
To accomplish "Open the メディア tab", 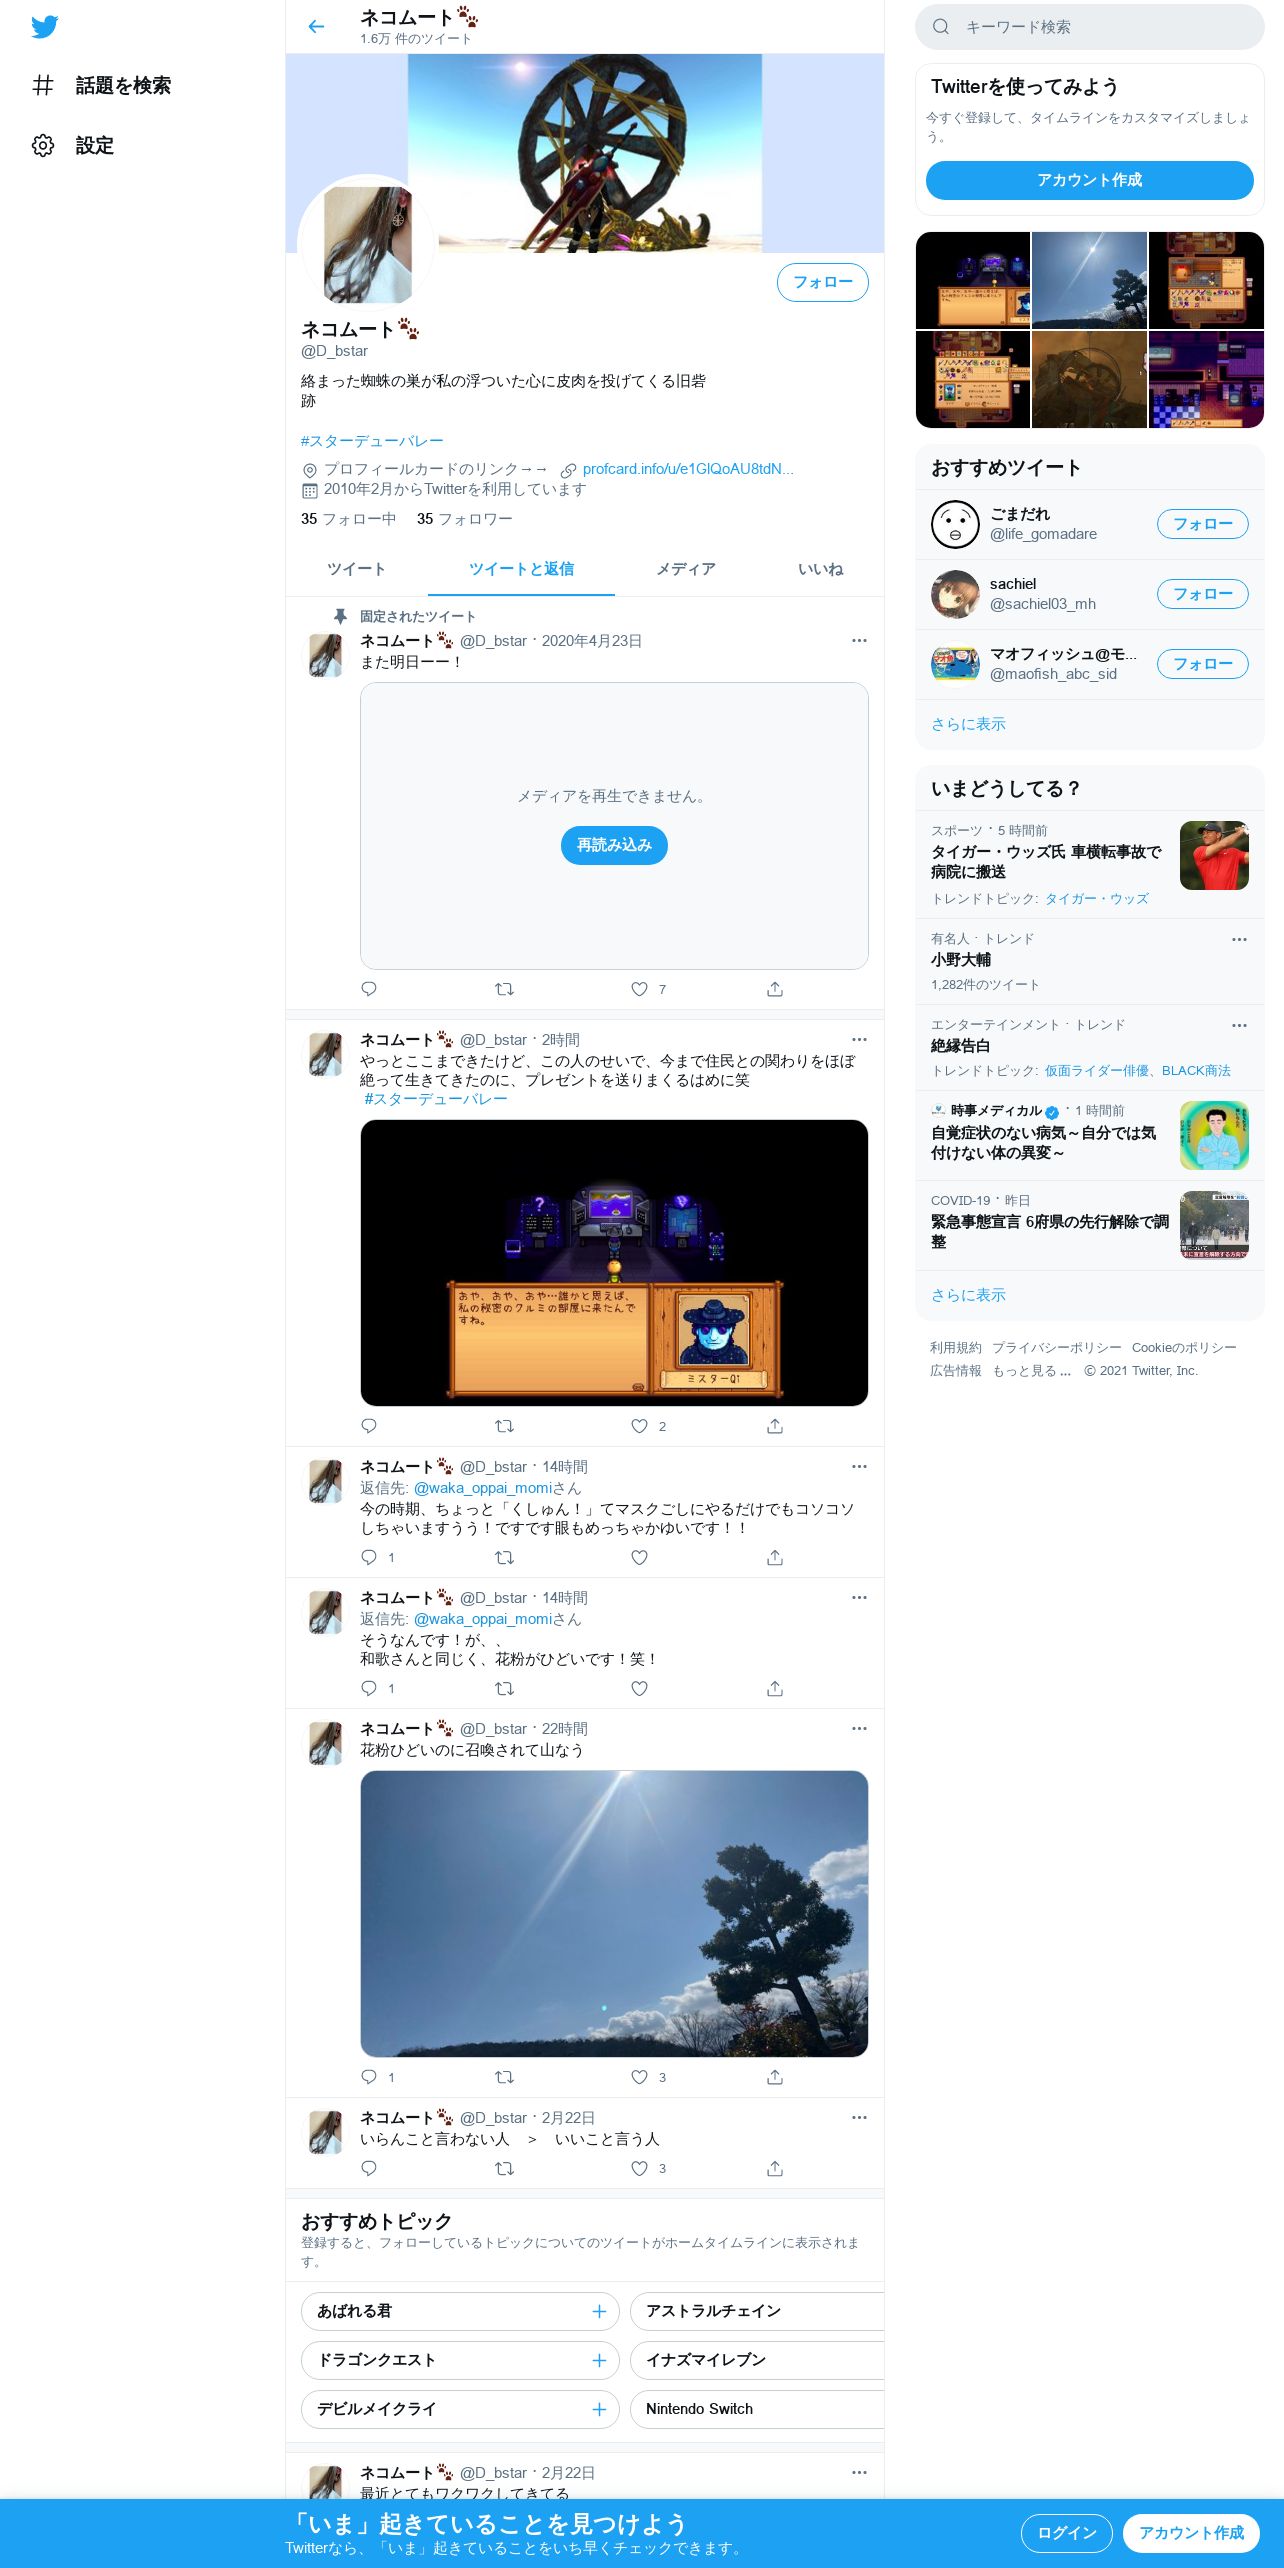I will (685, 569).
